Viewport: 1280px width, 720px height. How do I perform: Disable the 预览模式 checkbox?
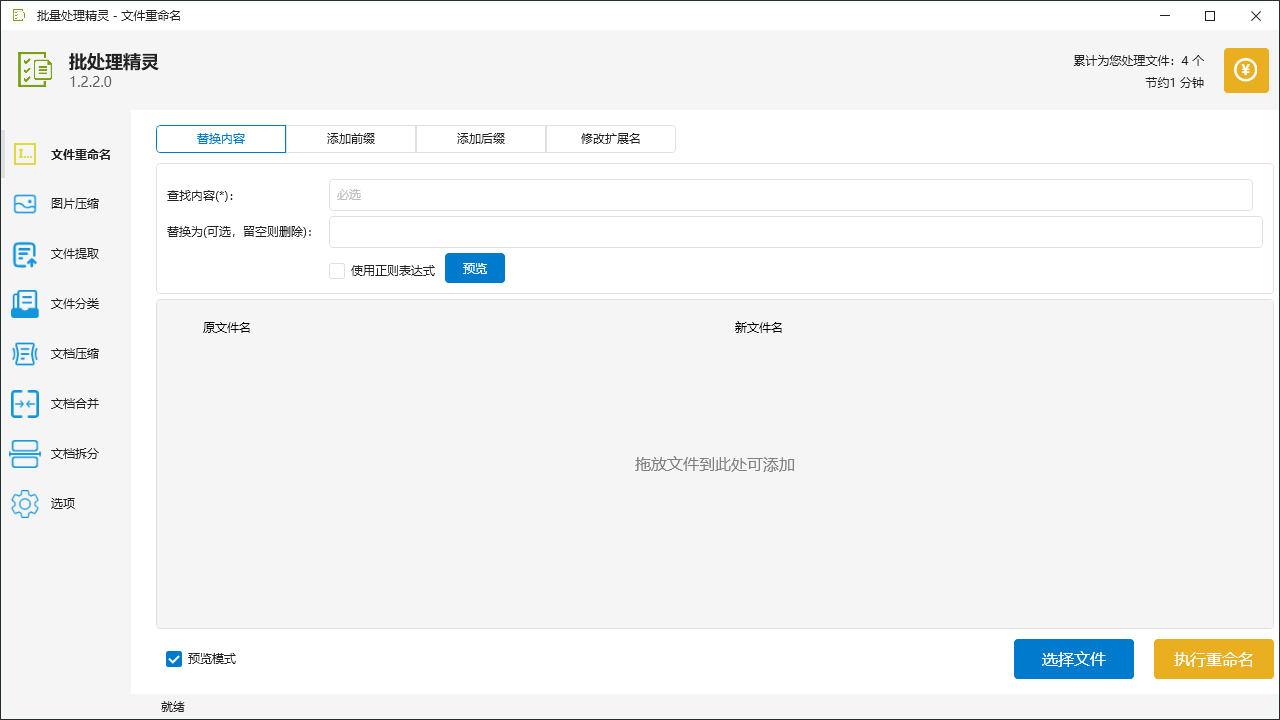pyautogui.click(x=173, y=658)
